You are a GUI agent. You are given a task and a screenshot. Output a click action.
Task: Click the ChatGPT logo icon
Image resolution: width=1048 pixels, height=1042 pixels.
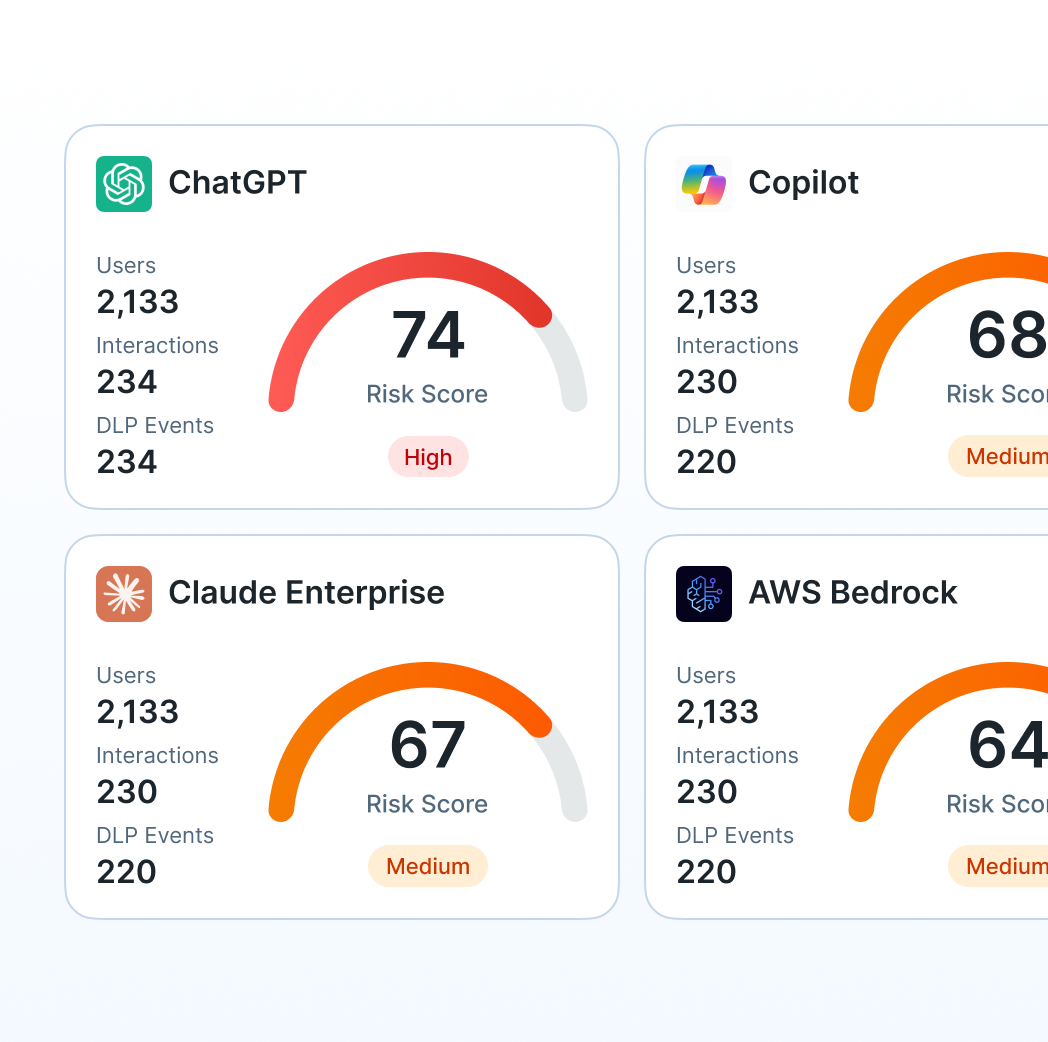coord(124,184)
